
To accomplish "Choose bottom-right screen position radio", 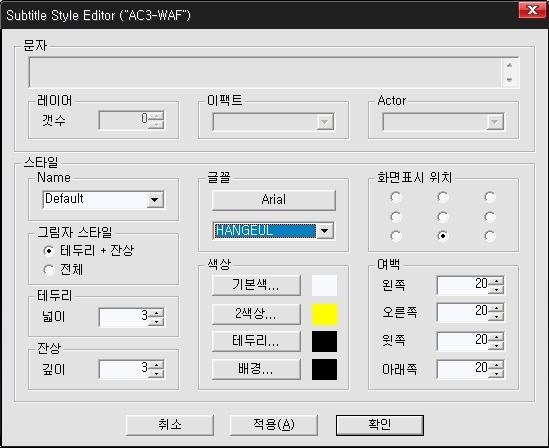I will (x=490, y=236).
